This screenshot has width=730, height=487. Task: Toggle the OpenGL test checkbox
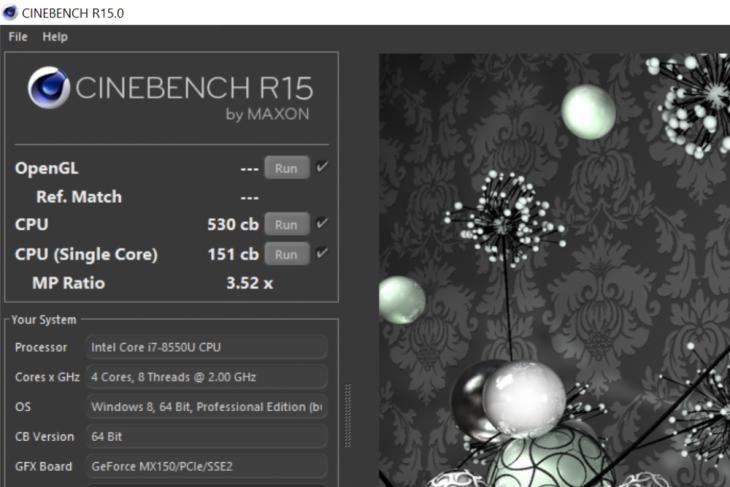[x=321, y=167]
